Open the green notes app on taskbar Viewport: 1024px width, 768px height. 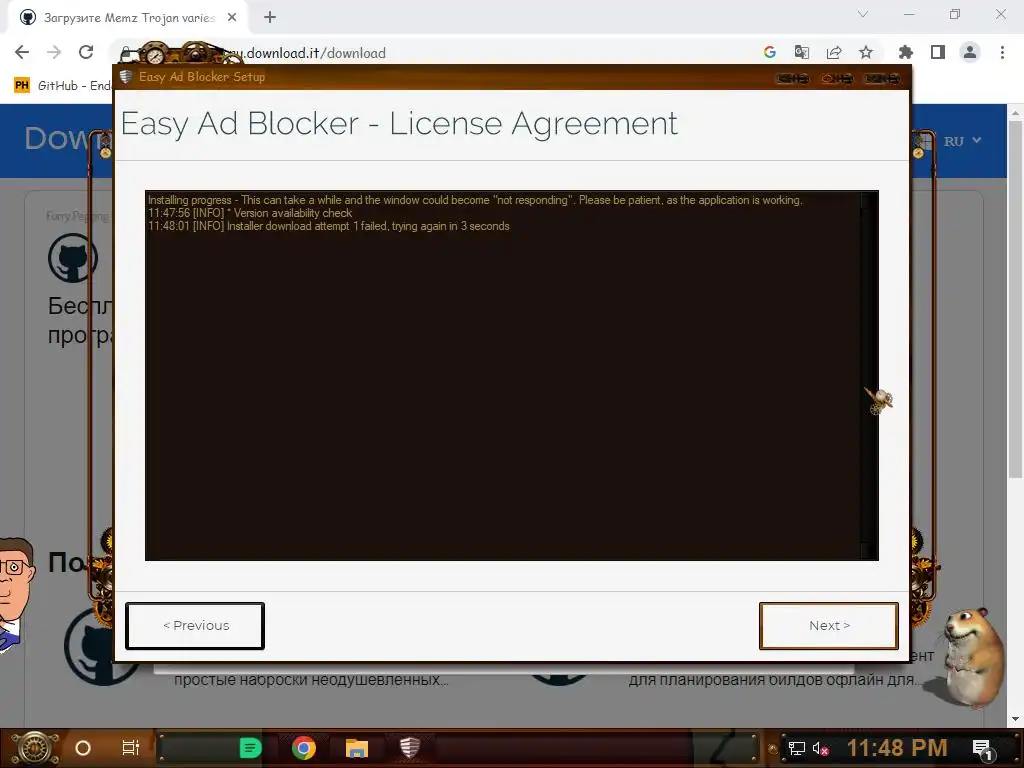pos(250,748)
